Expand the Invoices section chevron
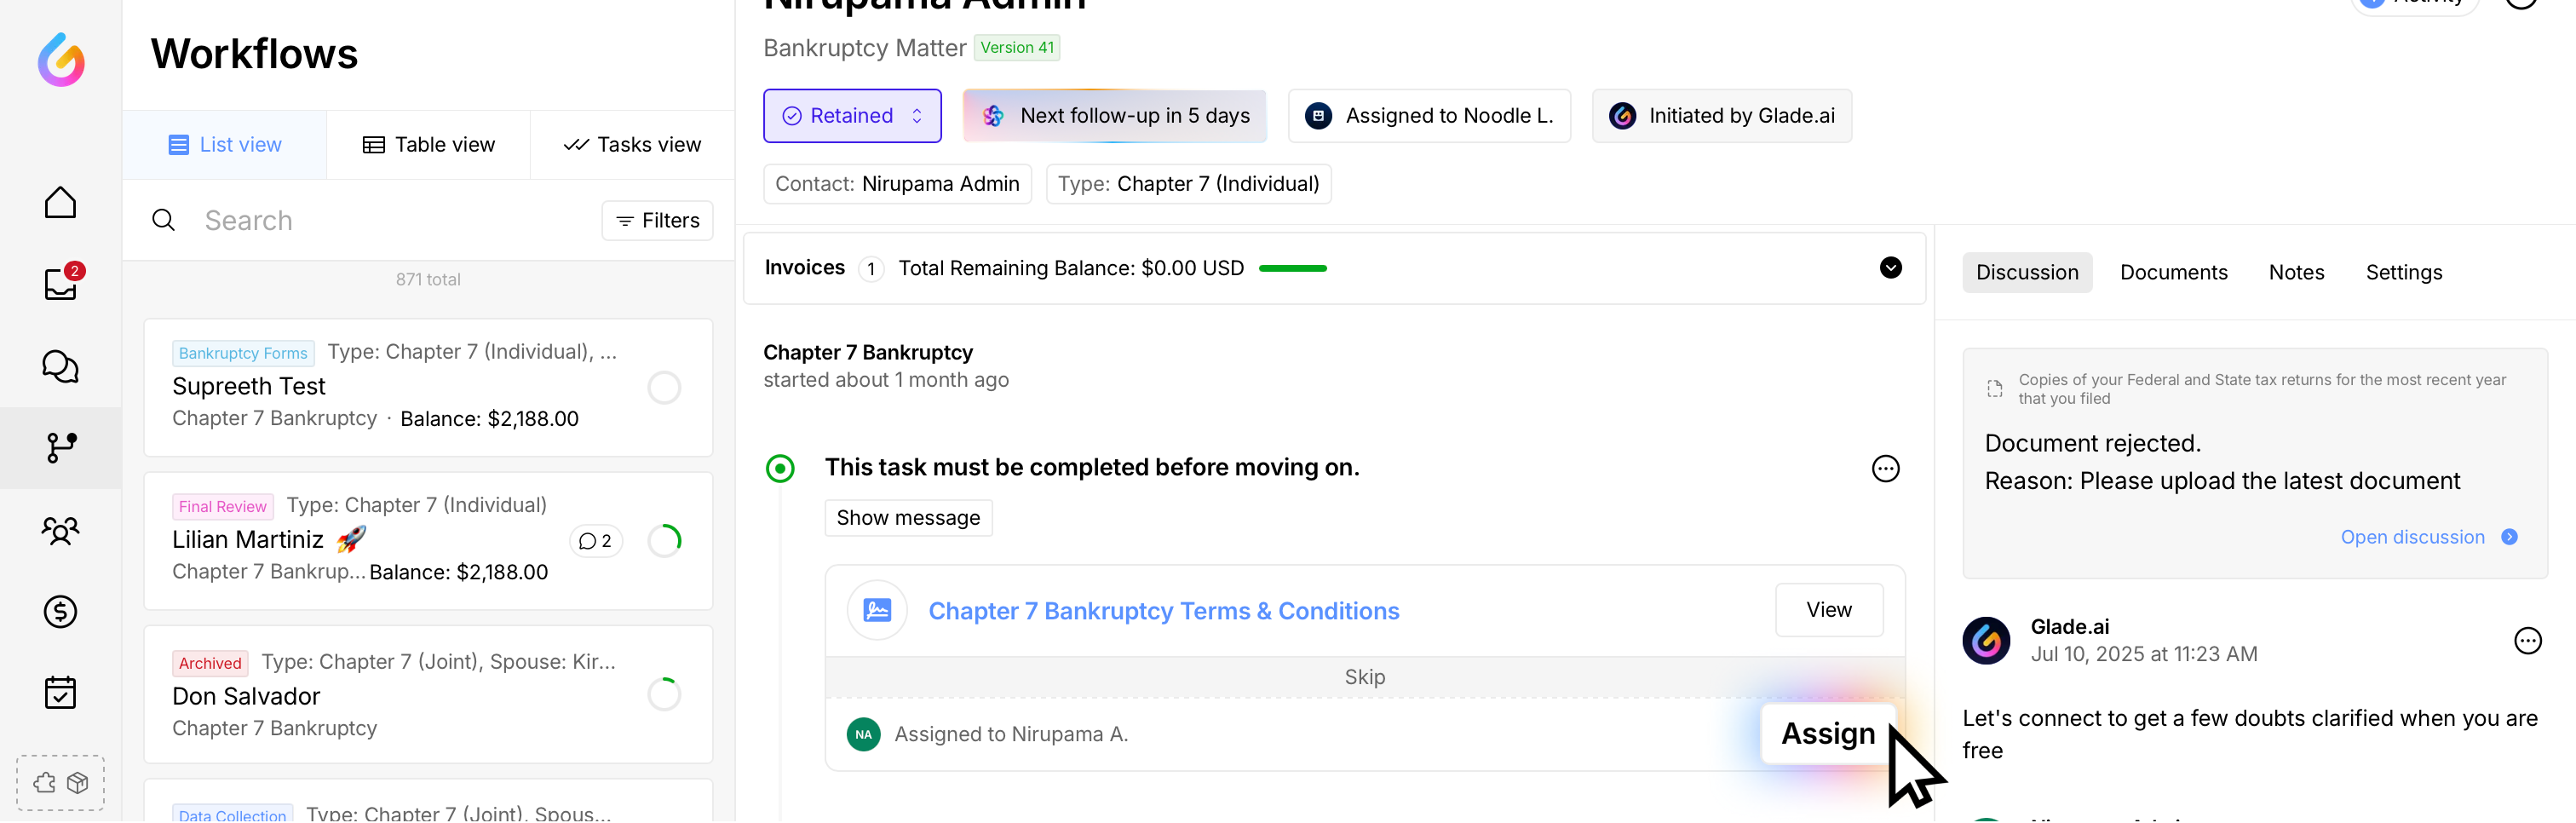Viewport: 2576px width, 823px height. (x=1890, y=268)
